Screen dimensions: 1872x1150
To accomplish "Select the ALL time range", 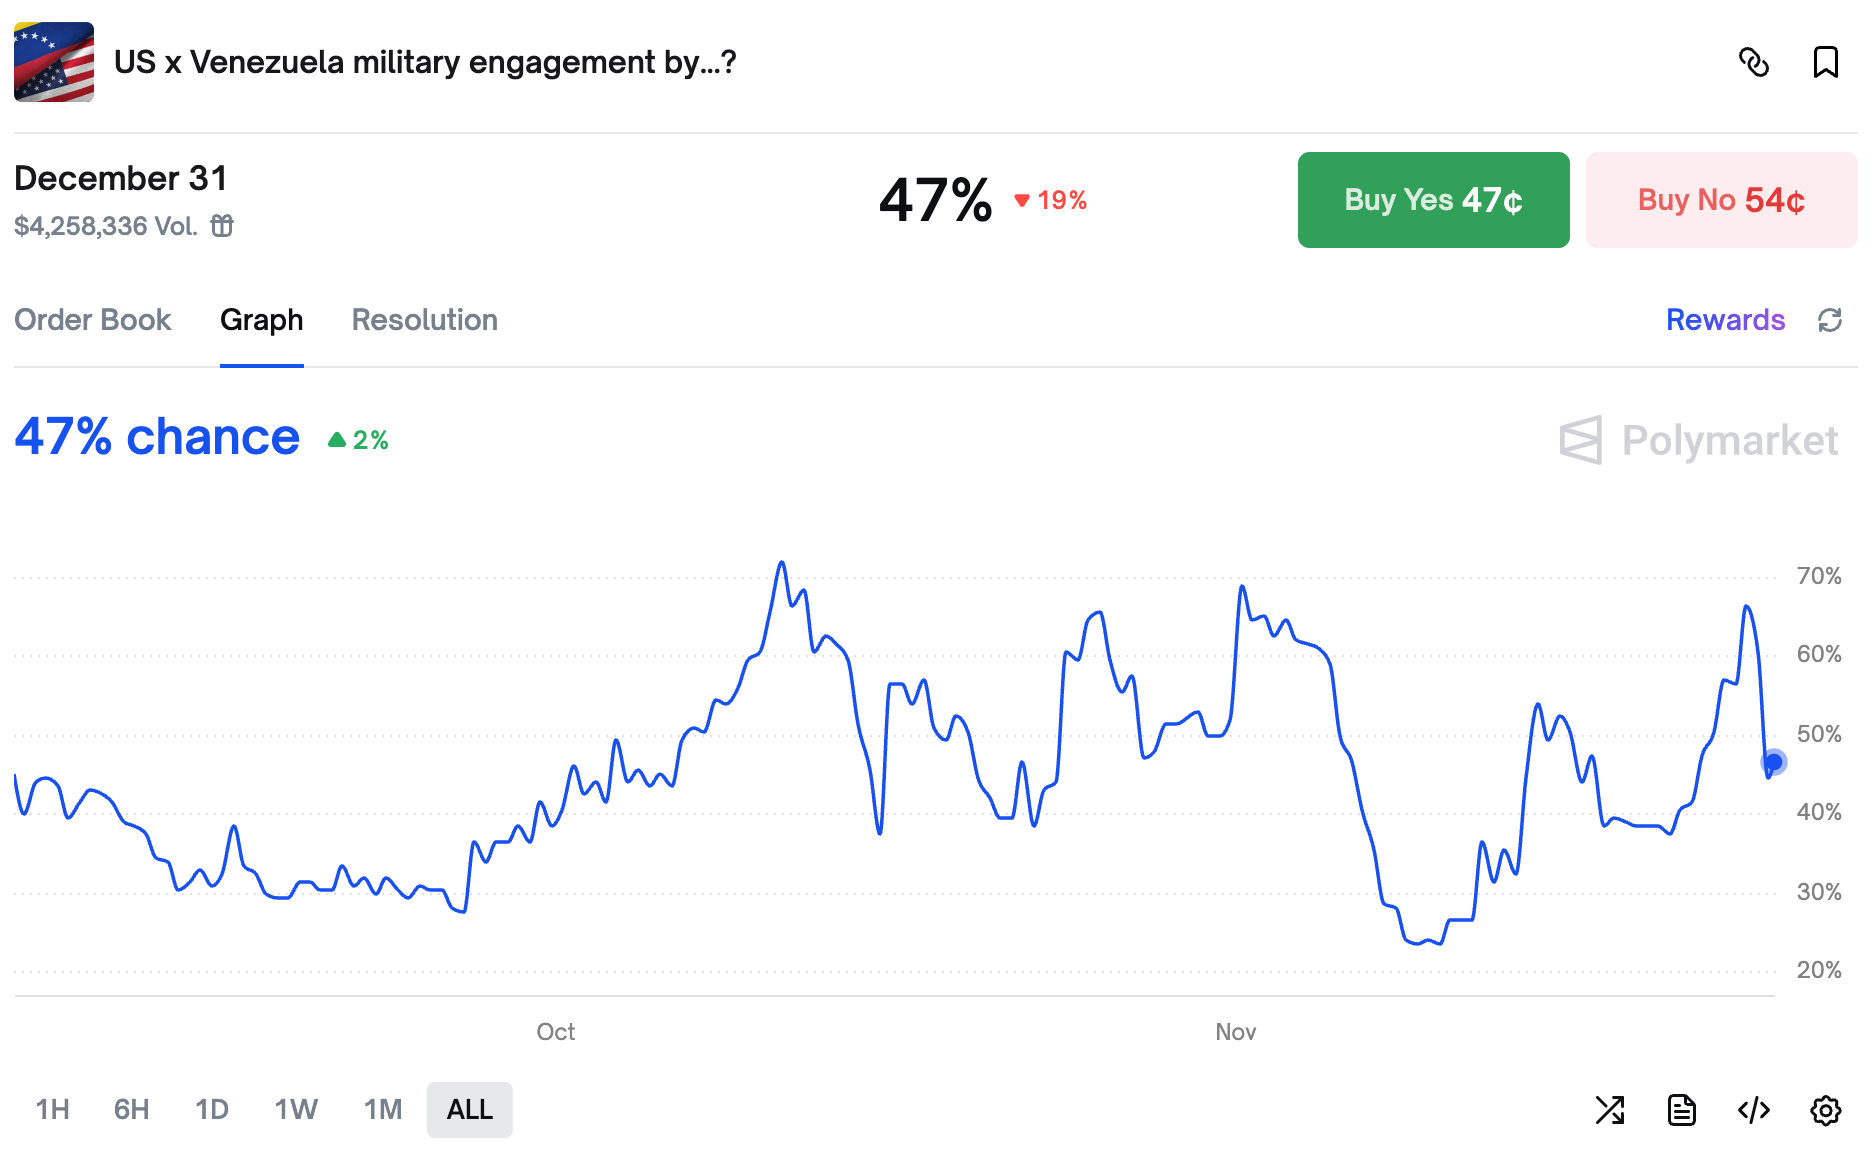I will click(470, 1110).
